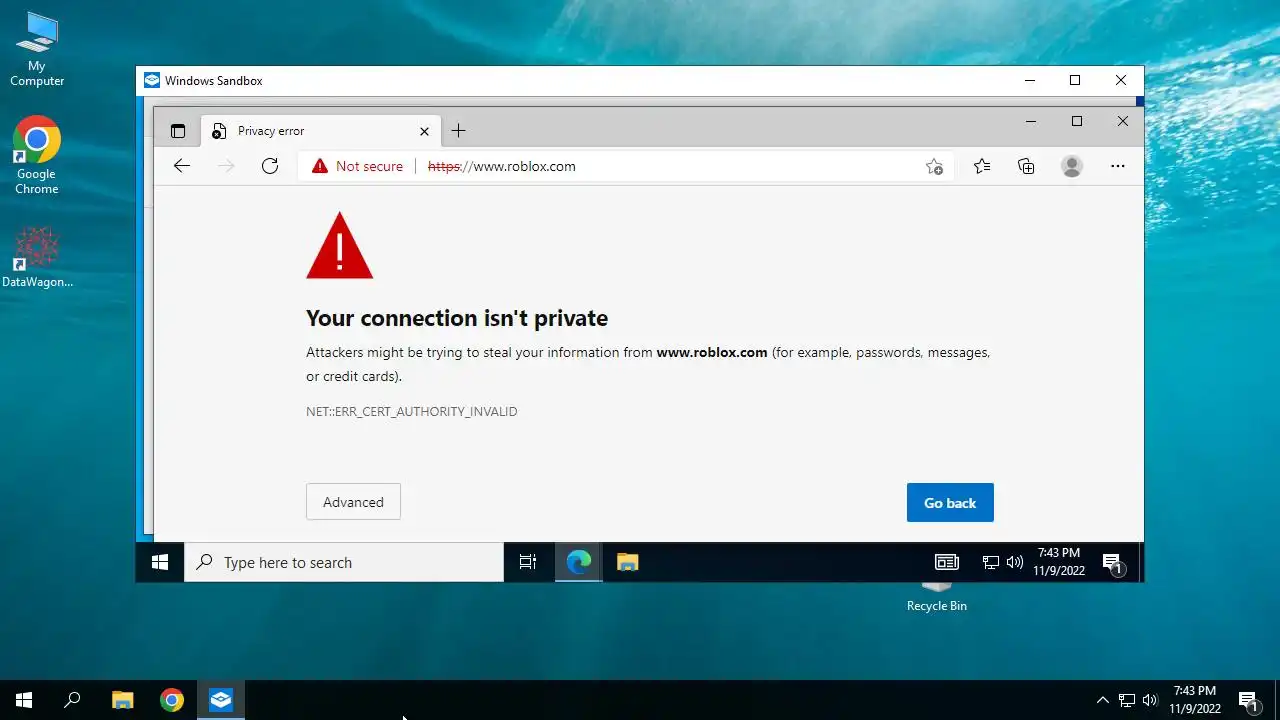This screenshot has width=1280, height=720.
Task: Open Chrome from host taskbar
Action: pos(172,700)
